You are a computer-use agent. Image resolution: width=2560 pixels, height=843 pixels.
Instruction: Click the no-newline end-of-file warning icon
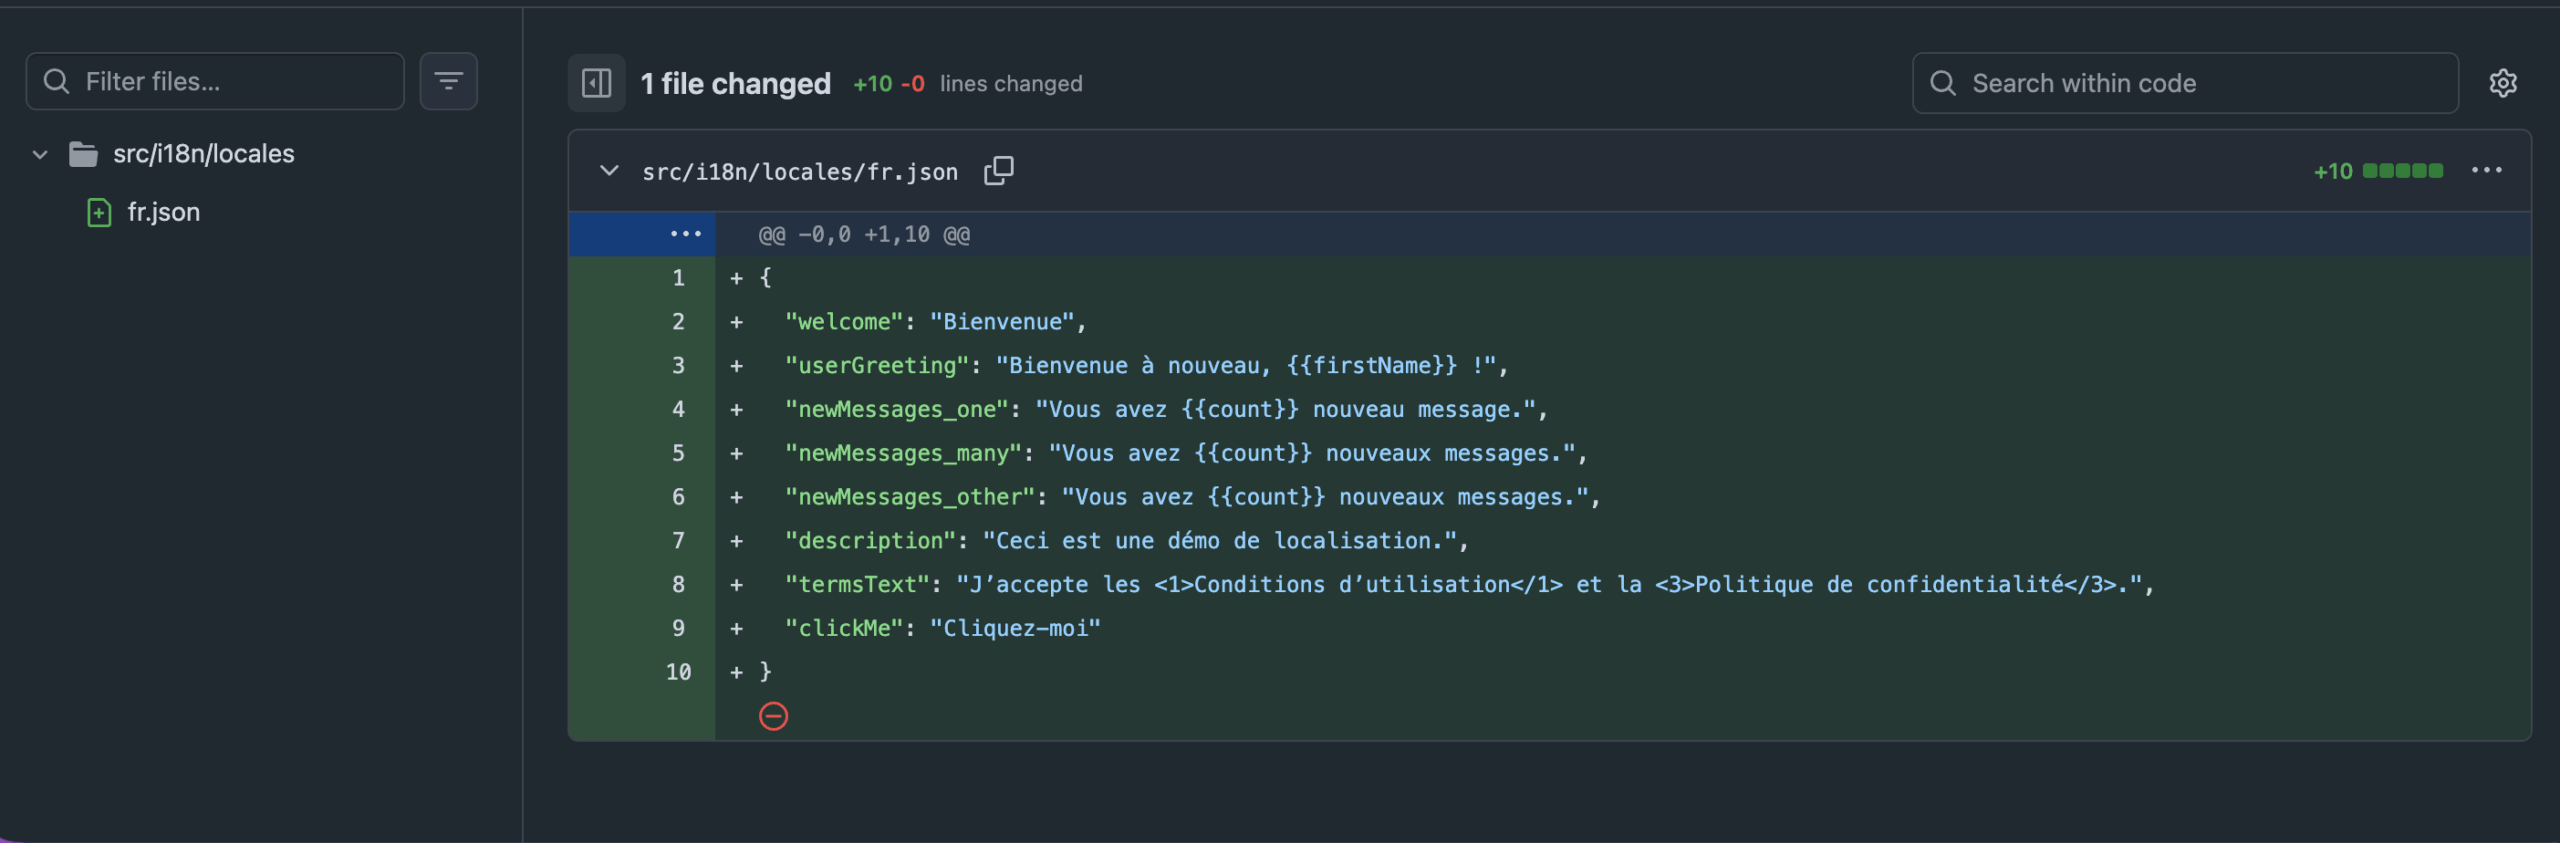pos(773,716)
